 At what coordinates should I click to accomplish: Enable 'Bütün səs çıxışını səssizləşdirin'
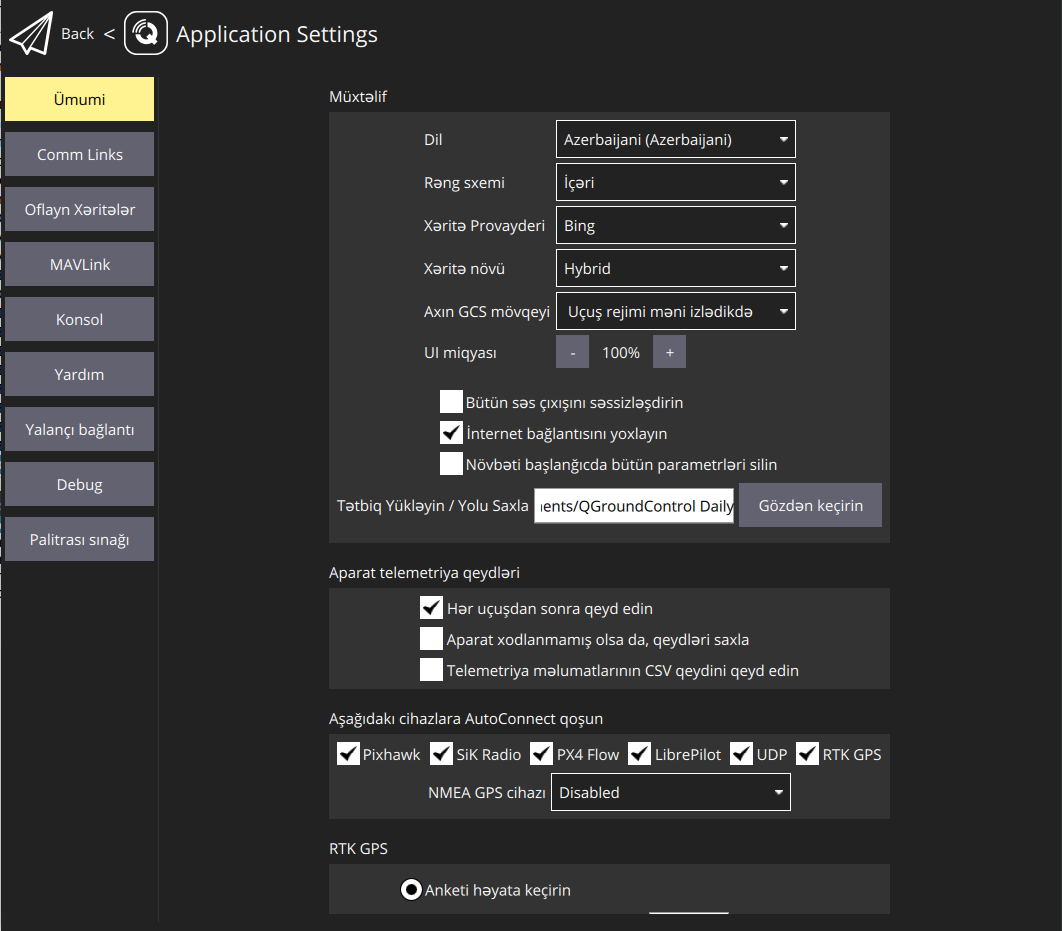(x=451, y=401)
